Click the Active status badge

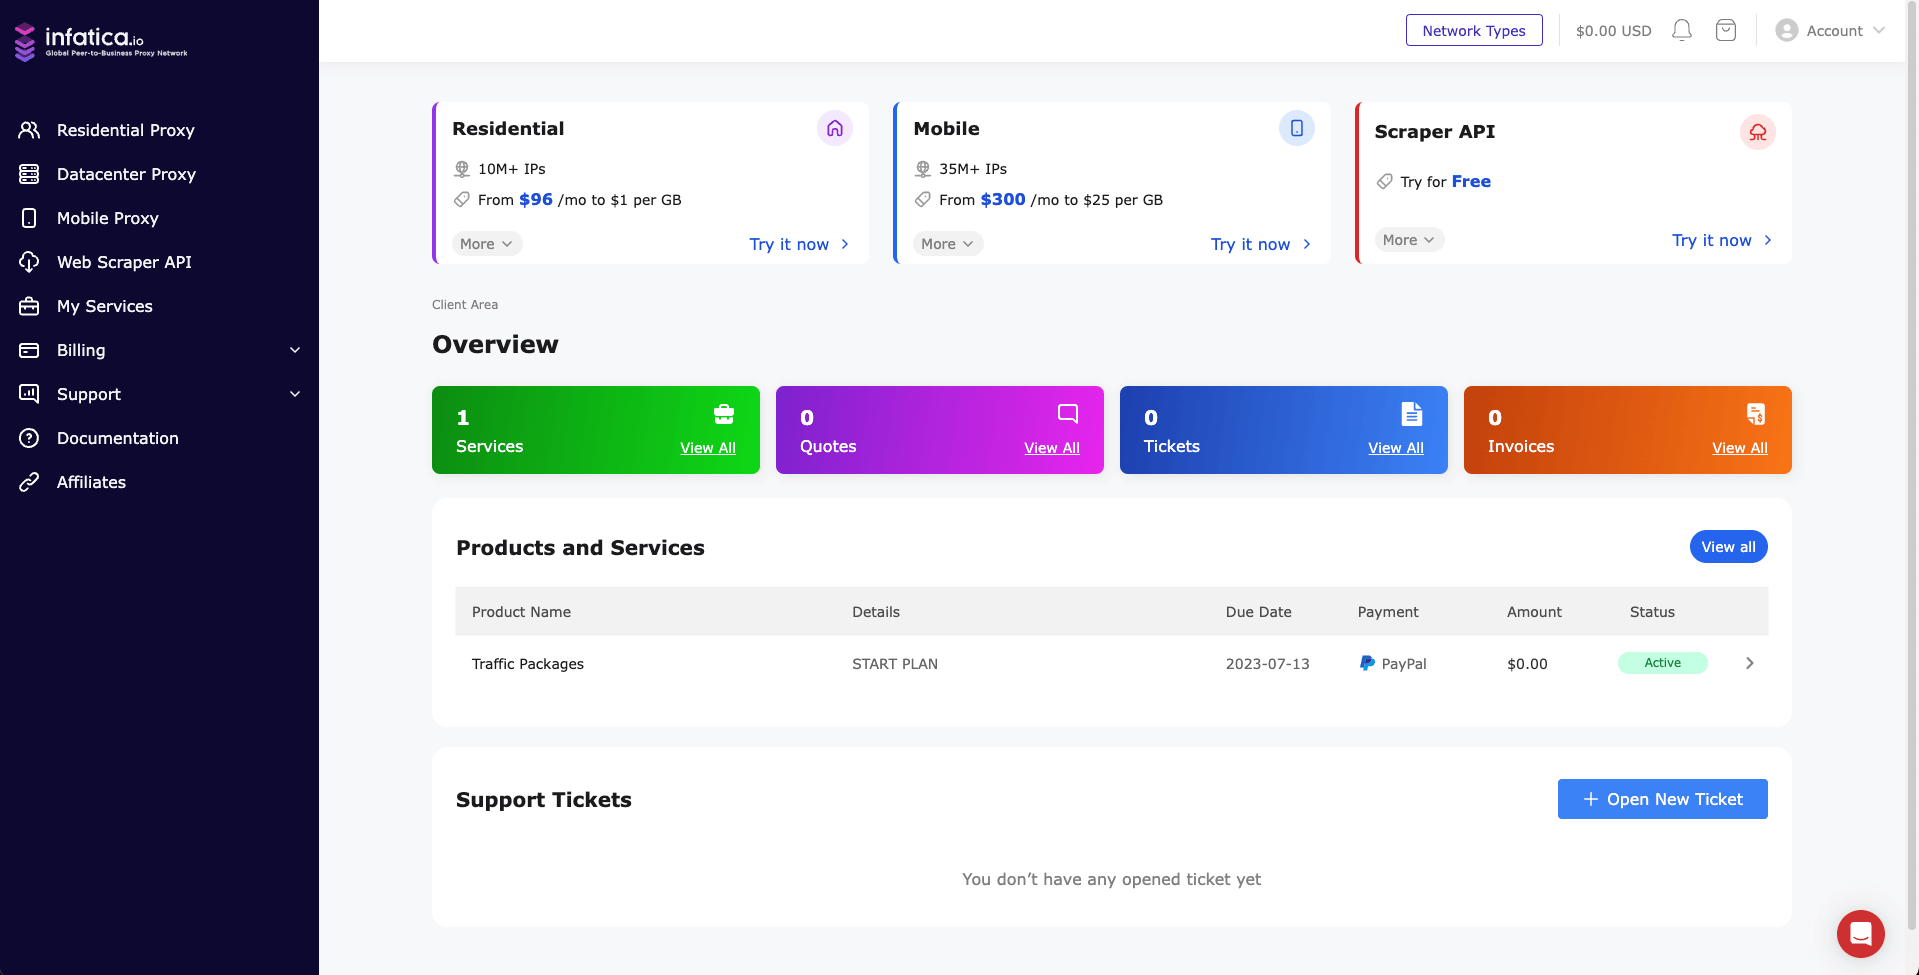pos(1662,663)
